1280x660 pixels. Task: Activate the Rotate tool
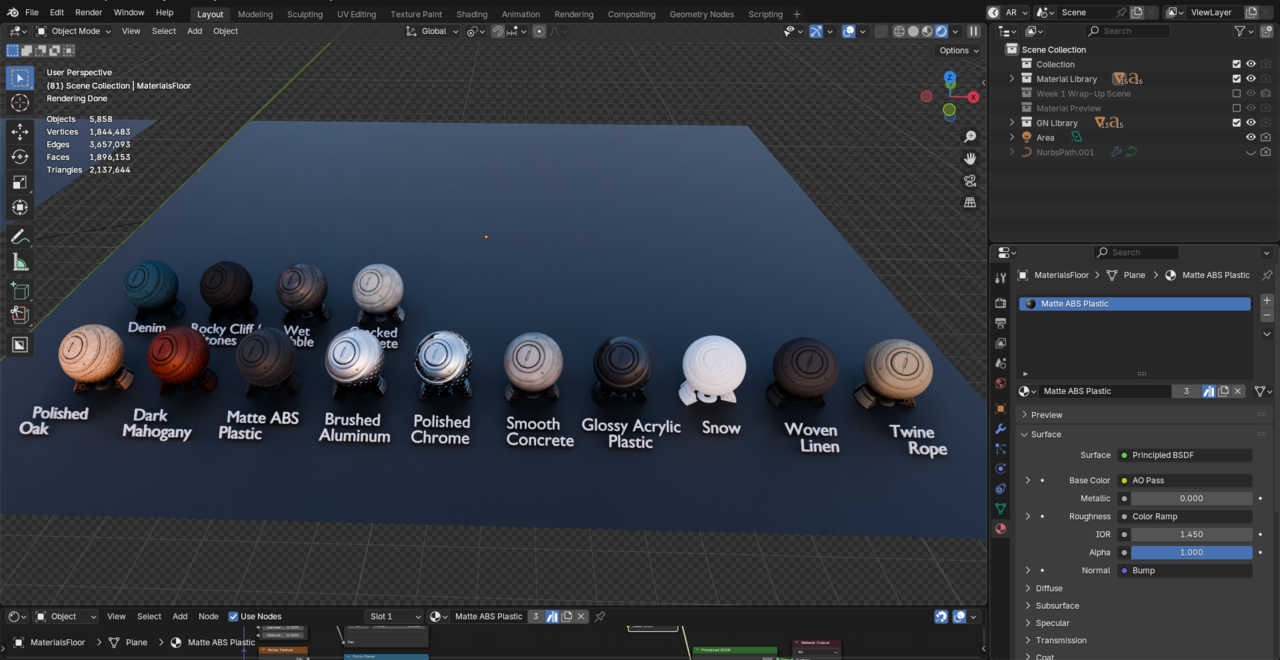(x=20, y=157)
